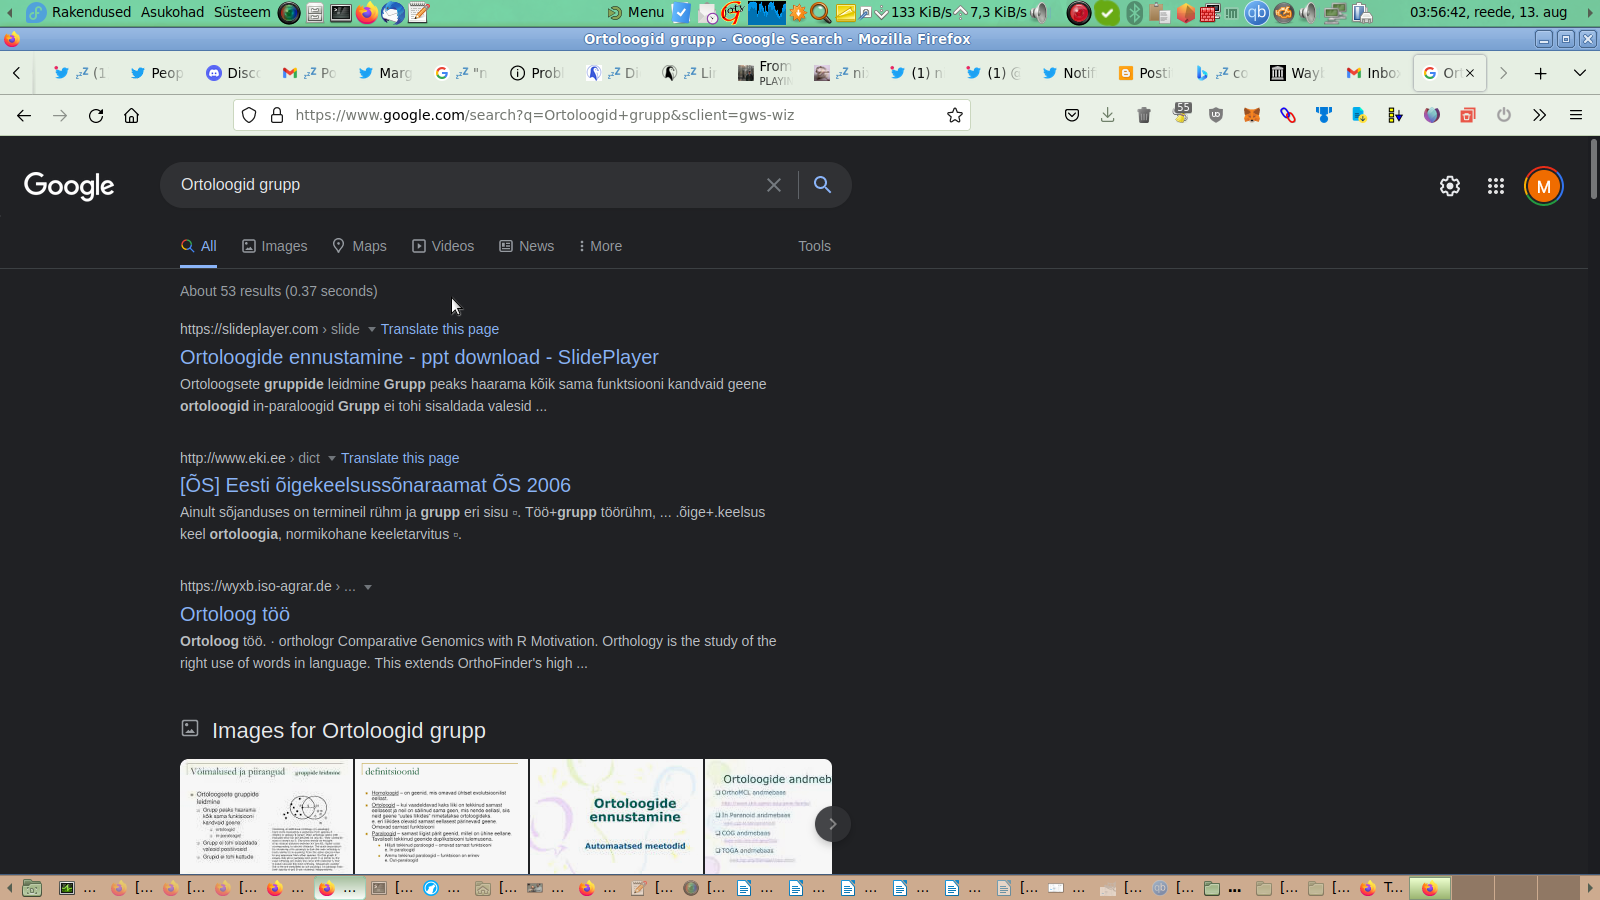Open the Ortoloog töö result
1600x900 pixels.
[x=235, y=614]
